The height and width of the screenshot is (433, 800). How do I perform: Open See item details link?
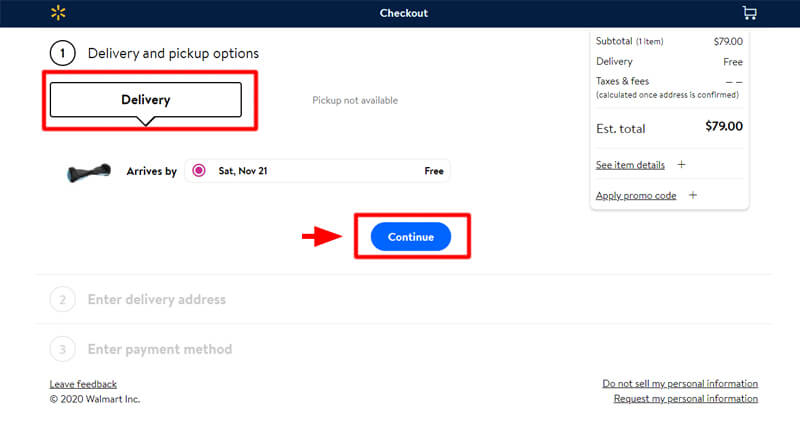630,165
